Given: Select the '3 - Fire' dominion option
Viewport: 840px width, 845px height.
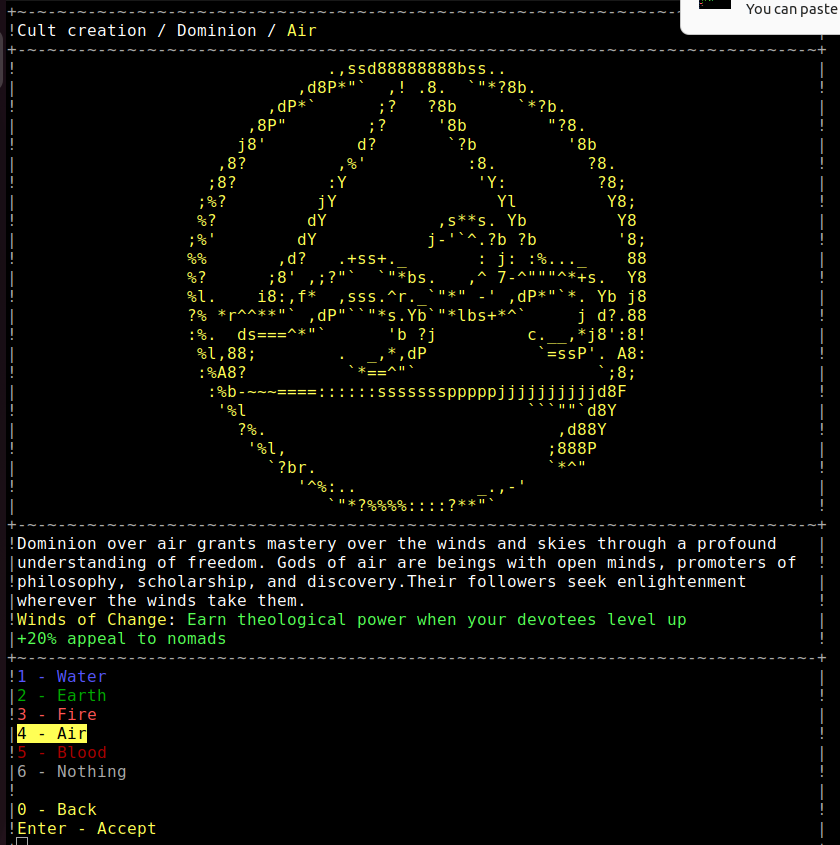Looking at the screenshot, I should click(x=57, y=714).
